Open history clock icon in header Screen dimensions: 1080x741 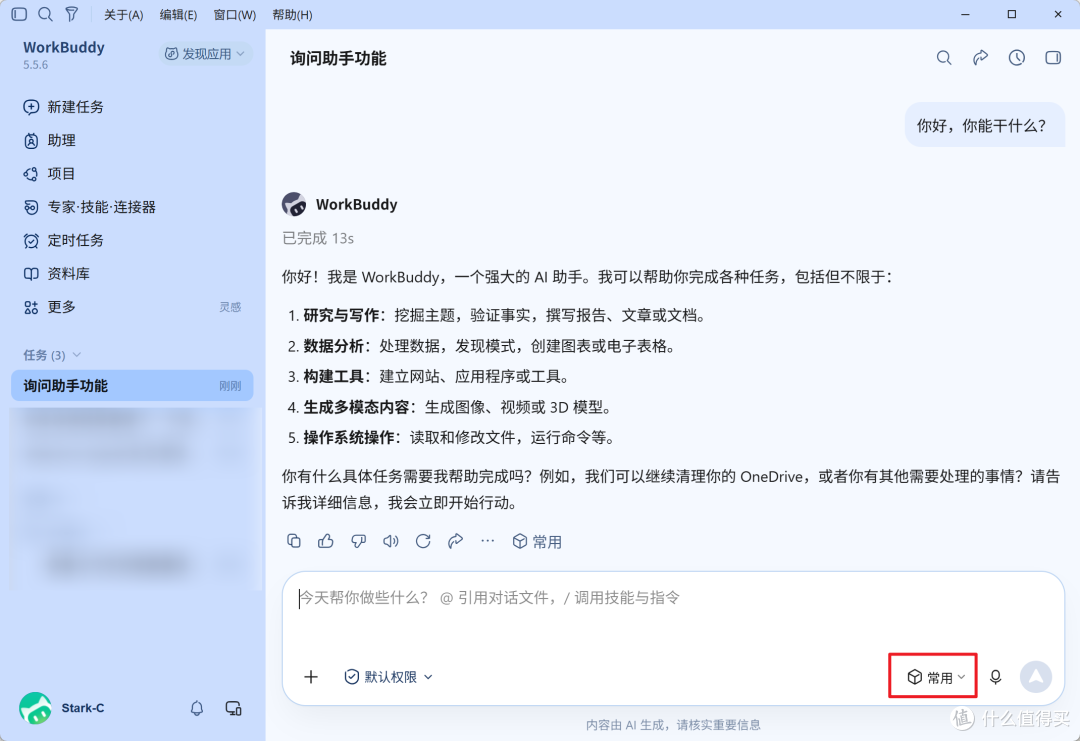click(1017, 58)
